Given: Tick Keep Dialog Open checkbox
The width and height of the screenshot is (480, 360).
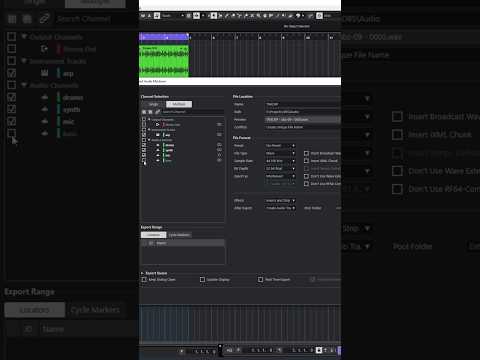Looking at the screenshot, I should (144, 279).
